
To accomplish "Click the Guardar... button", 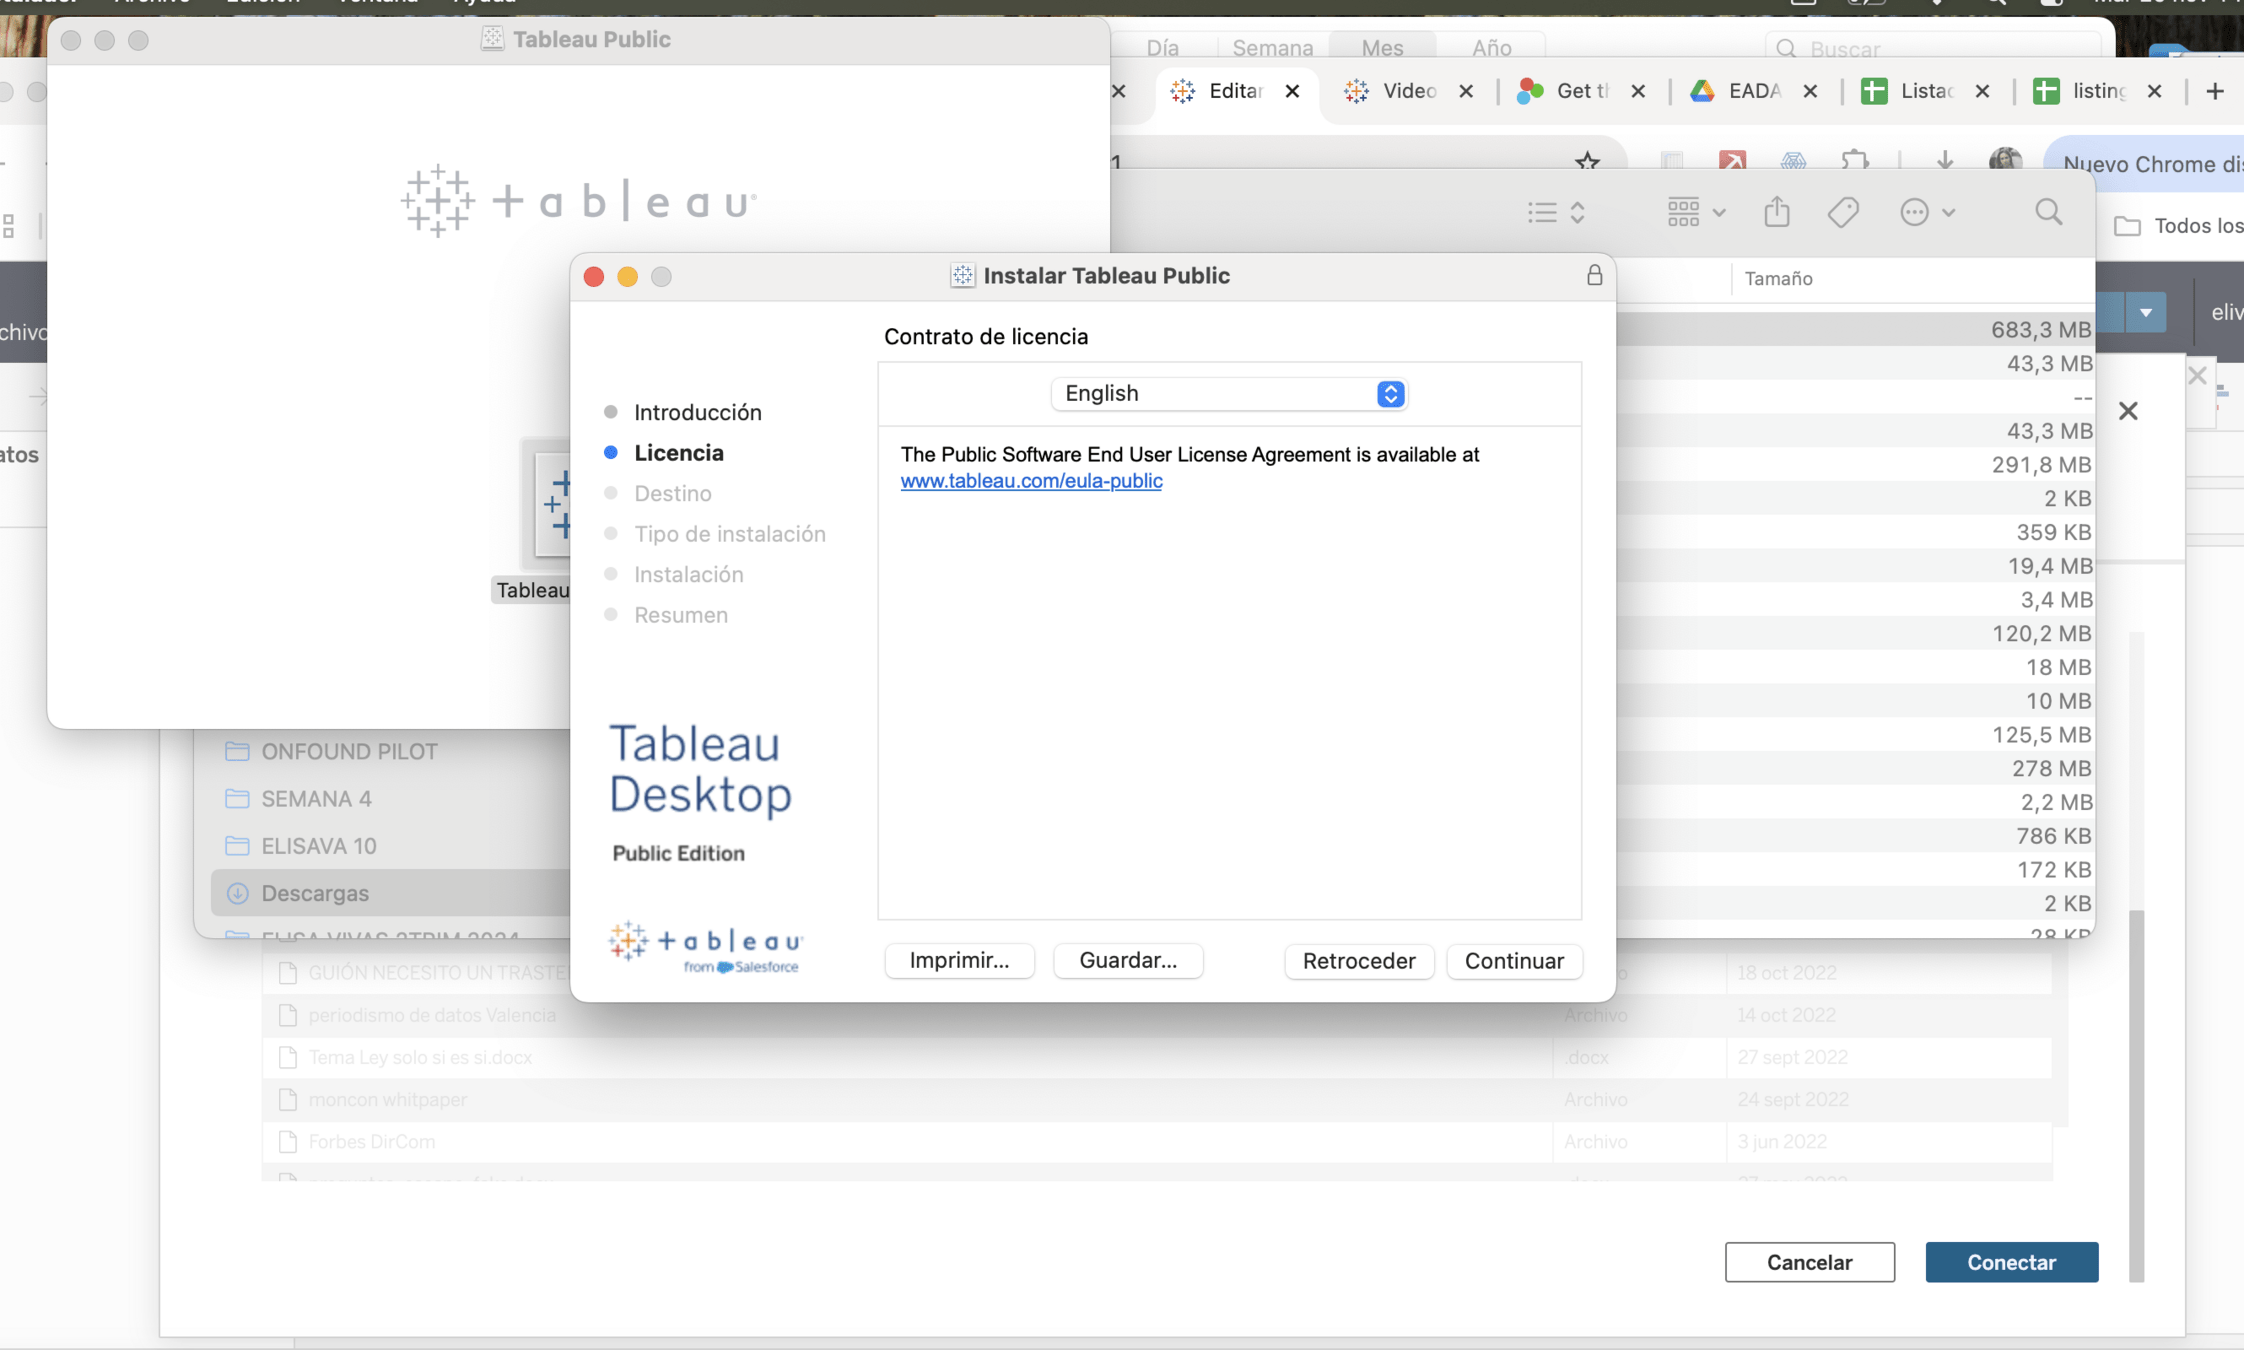I will [x=1128, y=960].
